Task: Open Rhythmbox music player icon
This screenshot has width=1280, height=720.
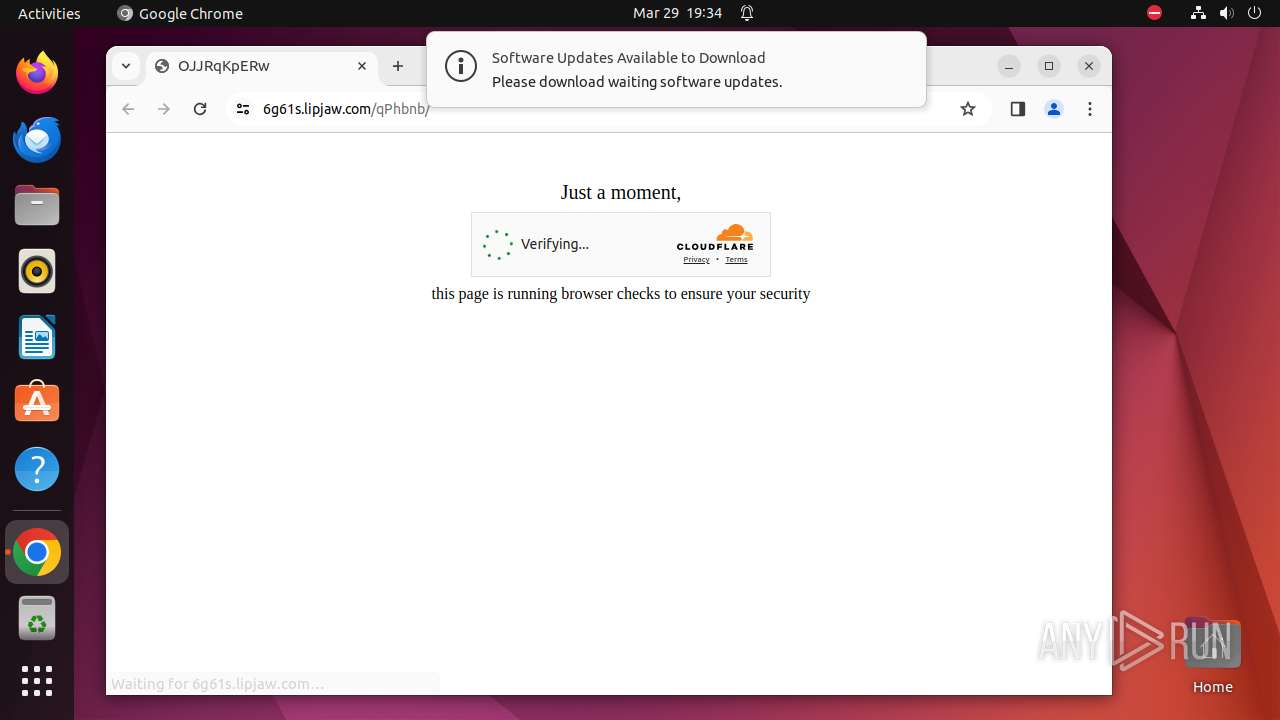Action: click(x=37, y=271)
